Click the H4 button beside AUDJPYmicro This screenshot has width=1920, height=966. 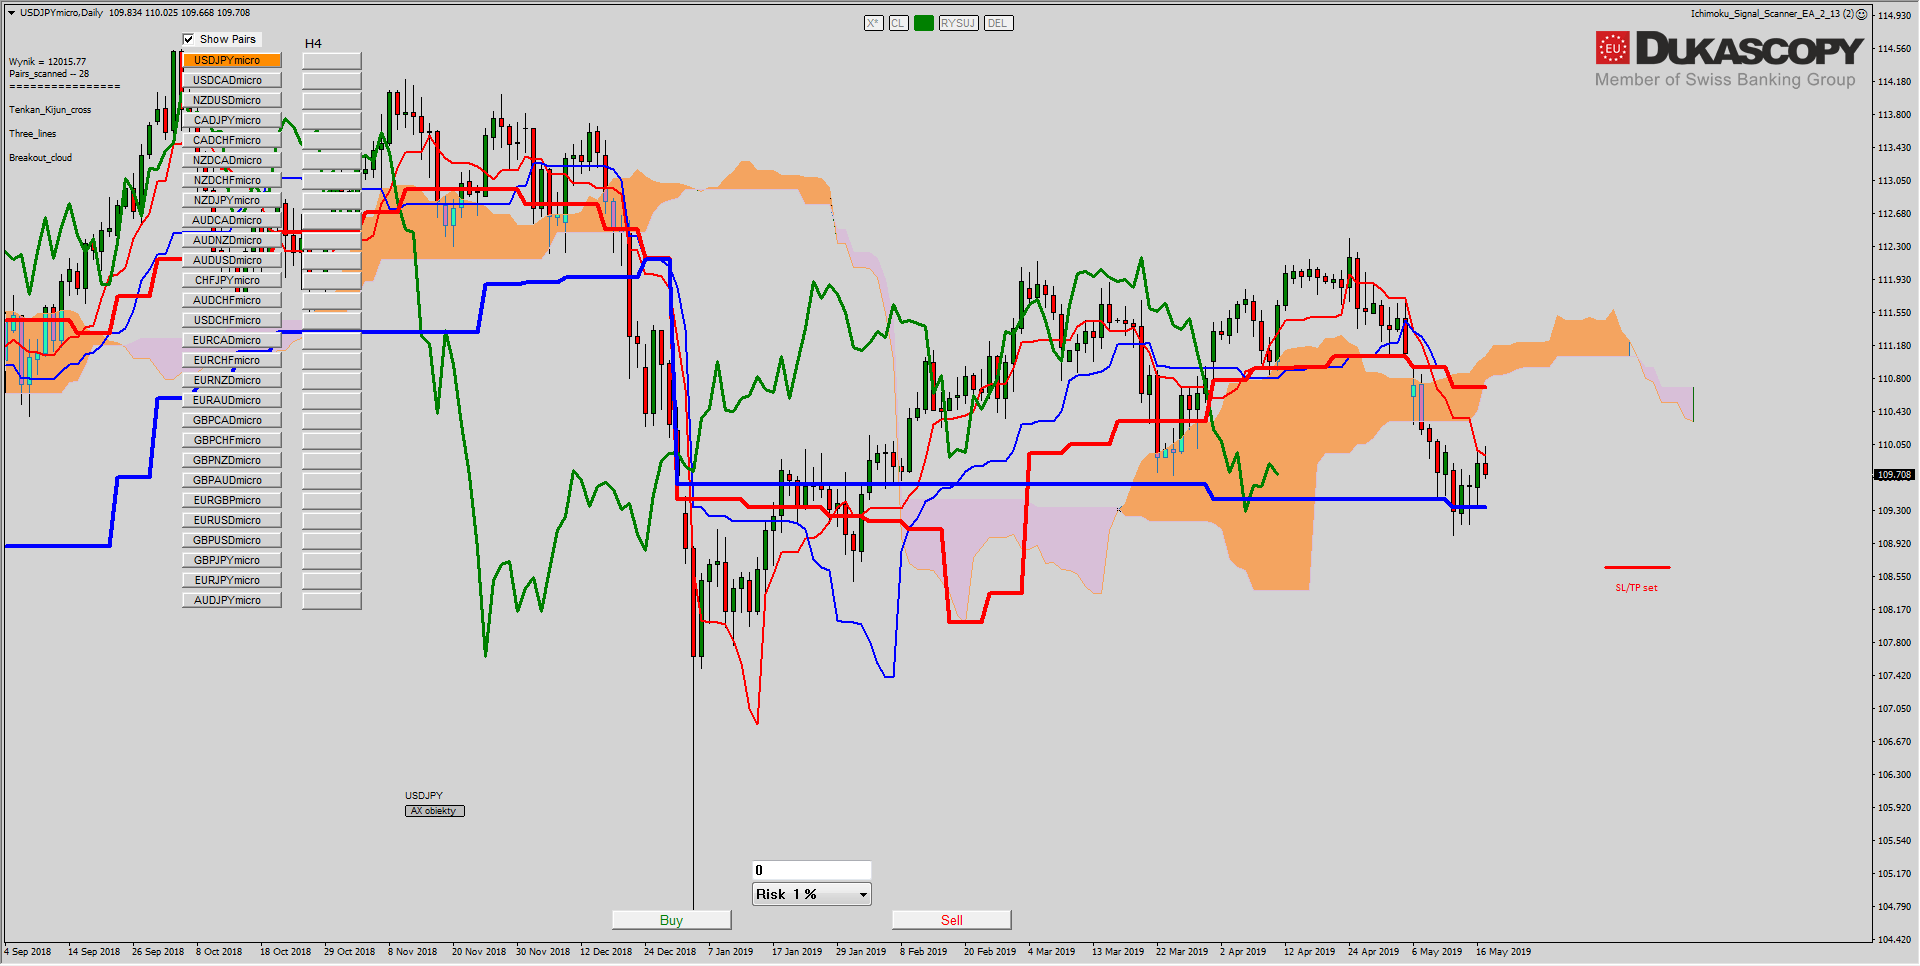click(x=331, y=600)
